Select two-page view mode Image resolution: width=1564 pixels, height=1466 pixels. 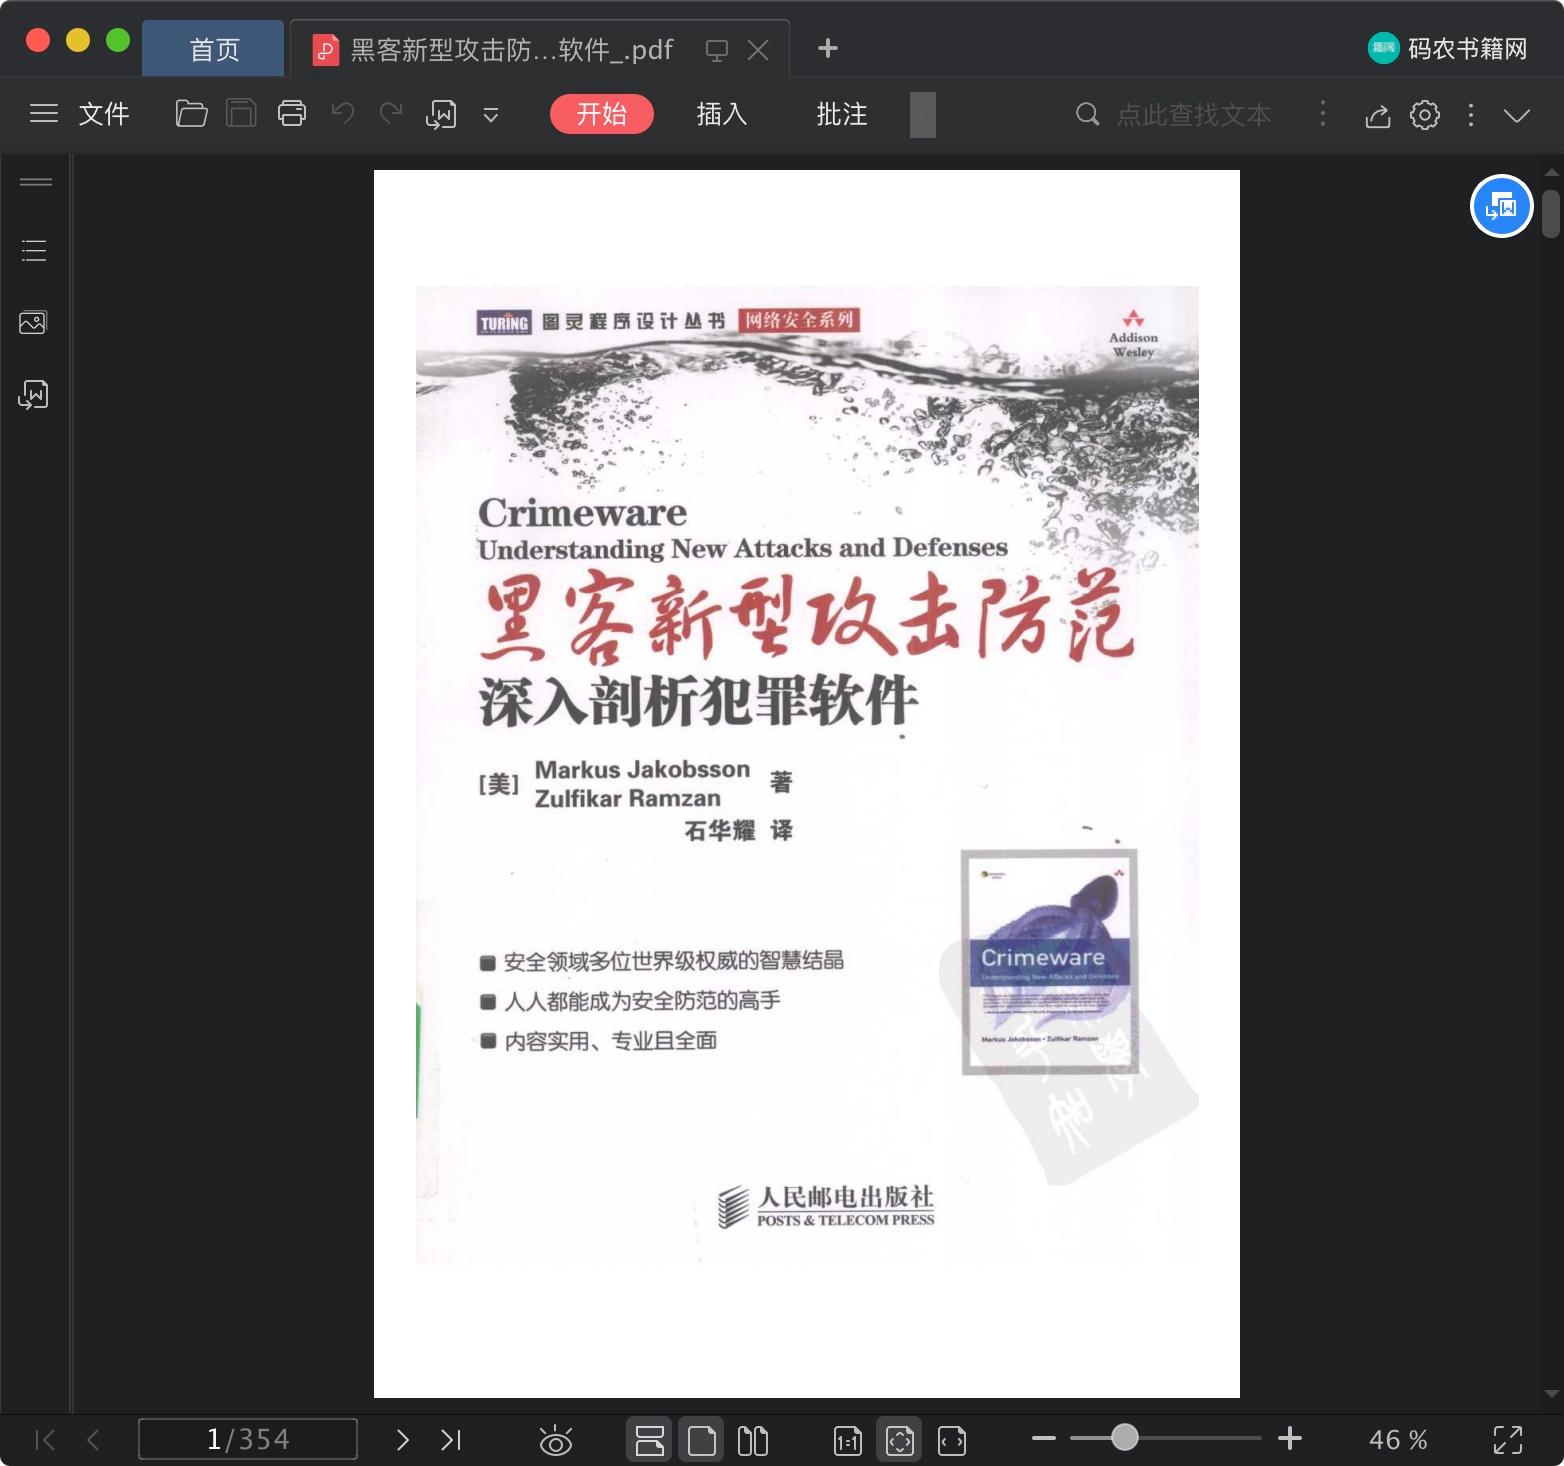click(x=753, y=1440)
